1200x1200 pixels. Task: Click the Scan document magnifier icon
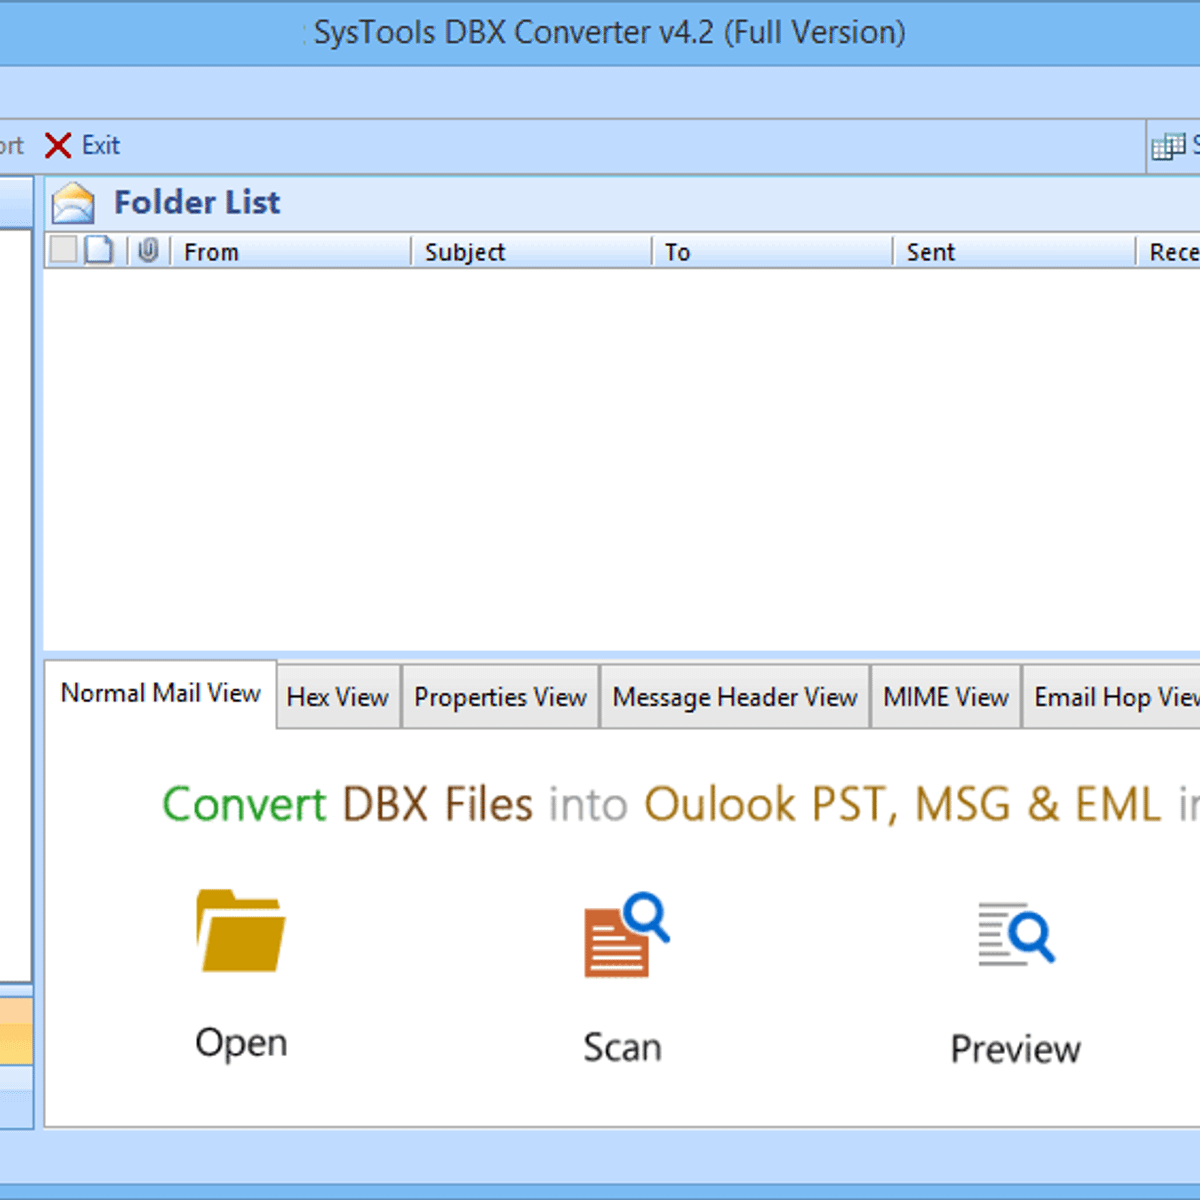[x=626, y=935]
